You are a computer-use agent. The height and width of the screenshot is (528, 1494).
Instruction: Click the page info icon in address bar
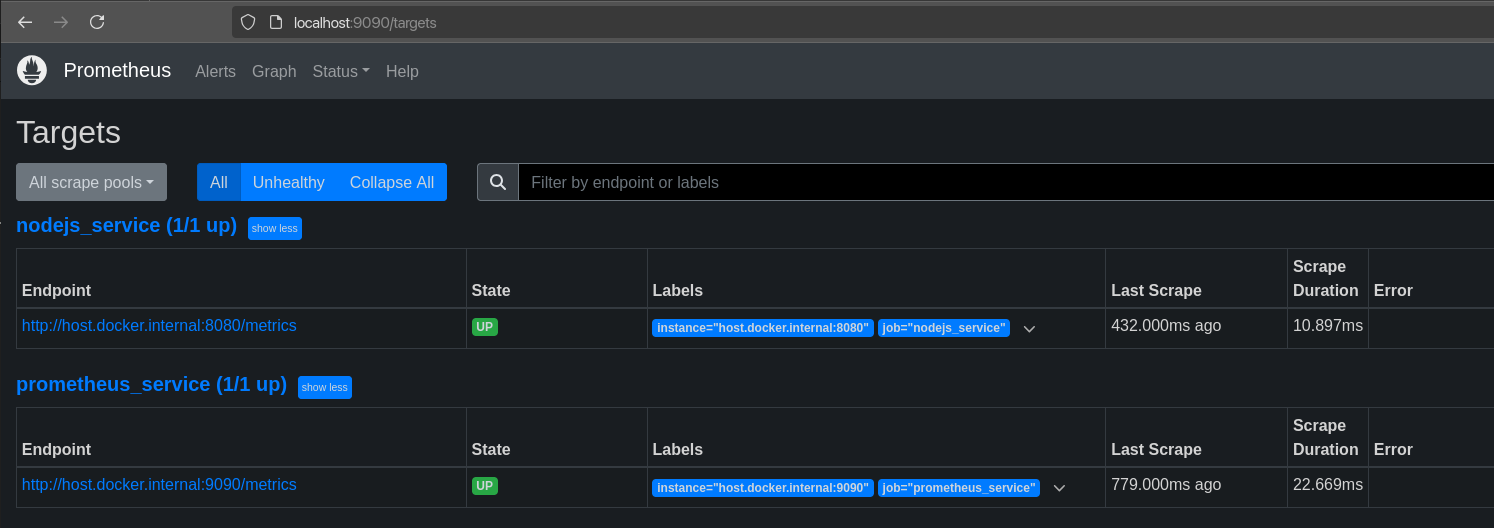coord(276,22)
